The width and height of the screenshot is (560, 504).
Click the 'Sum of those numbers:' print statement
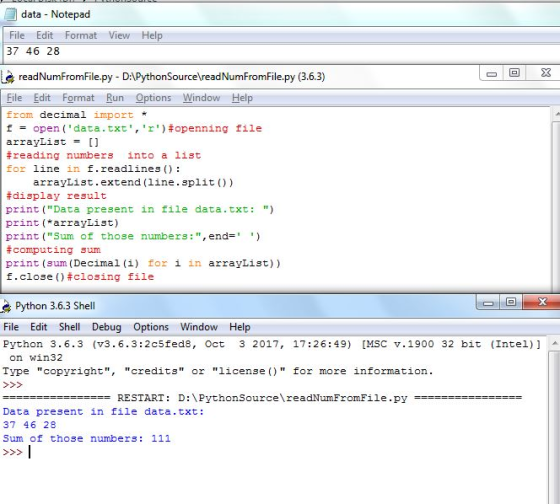pyautogui.click(x=133, y=236)
